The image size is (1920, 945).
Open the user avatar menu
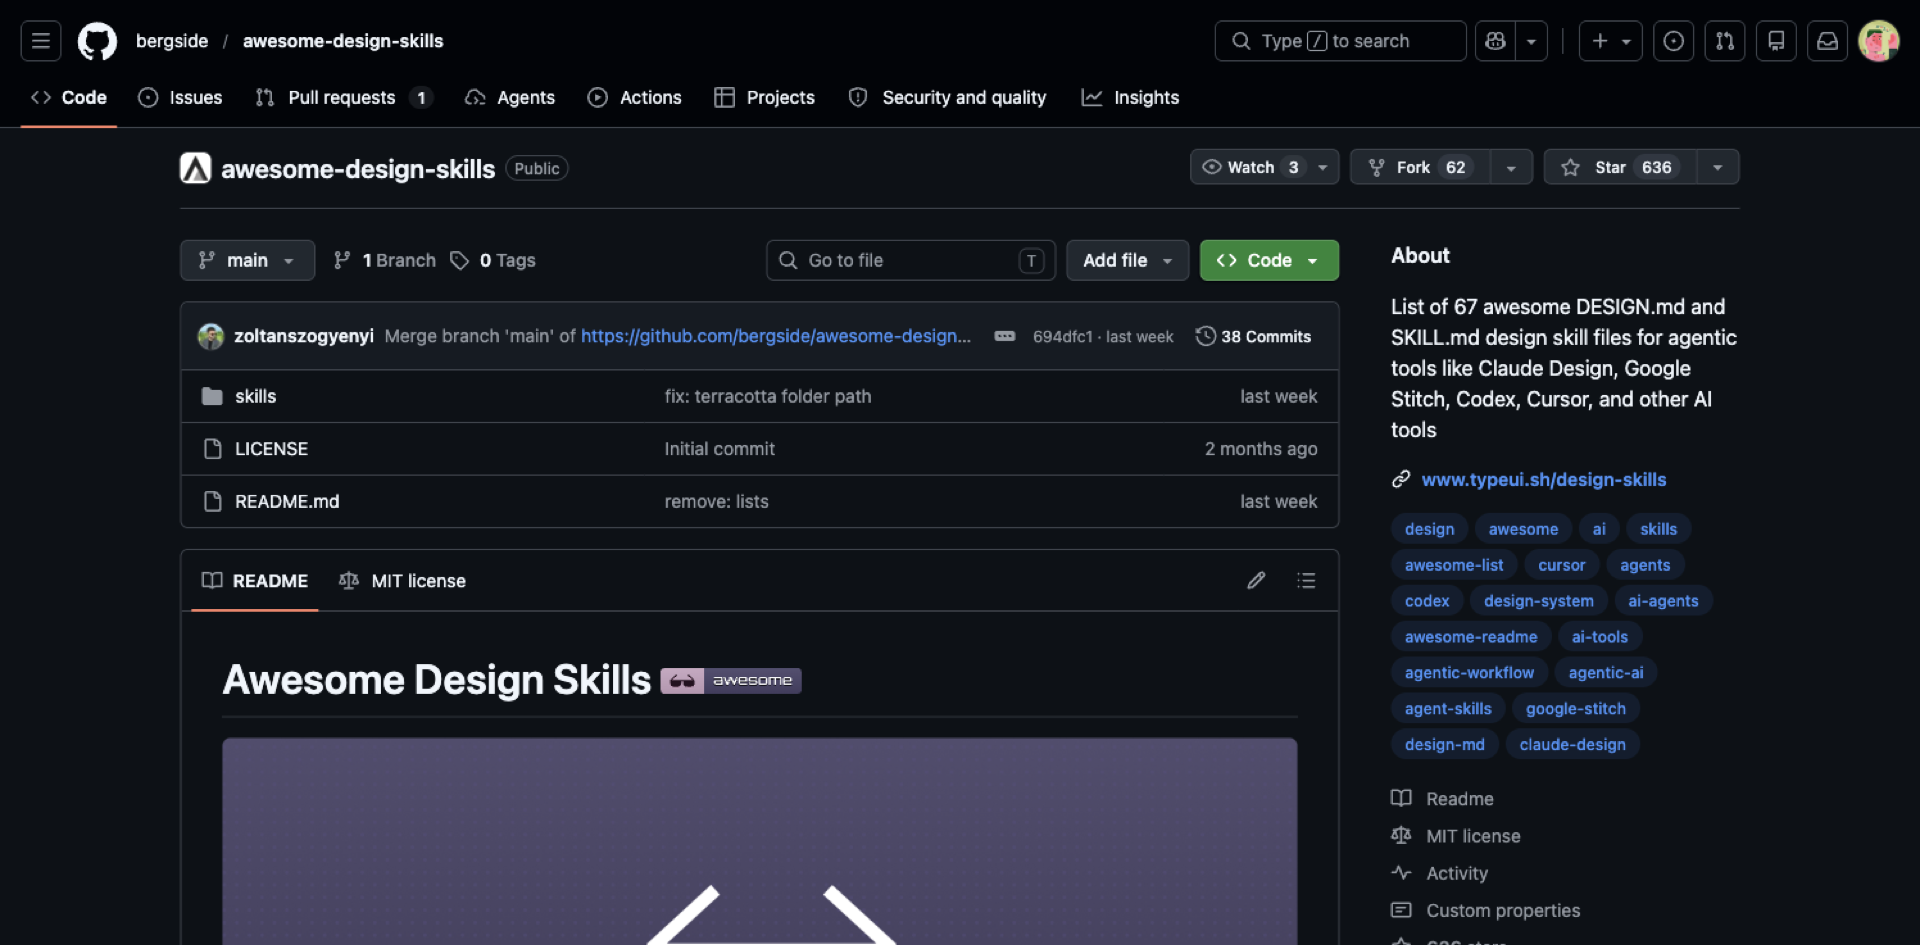coord(1878,41)
